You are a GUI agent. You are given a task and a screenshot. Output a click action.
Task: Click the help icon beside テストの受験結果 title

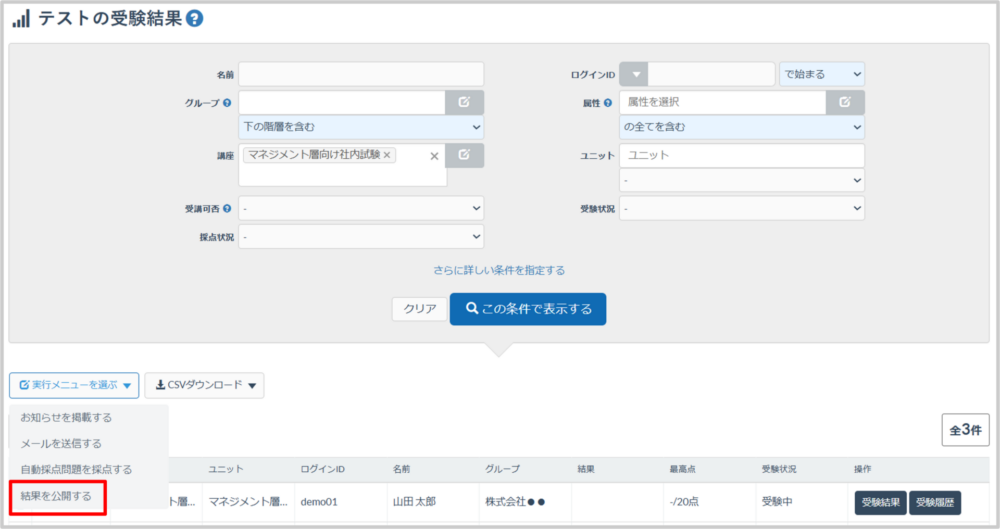(x=195, y=18)
